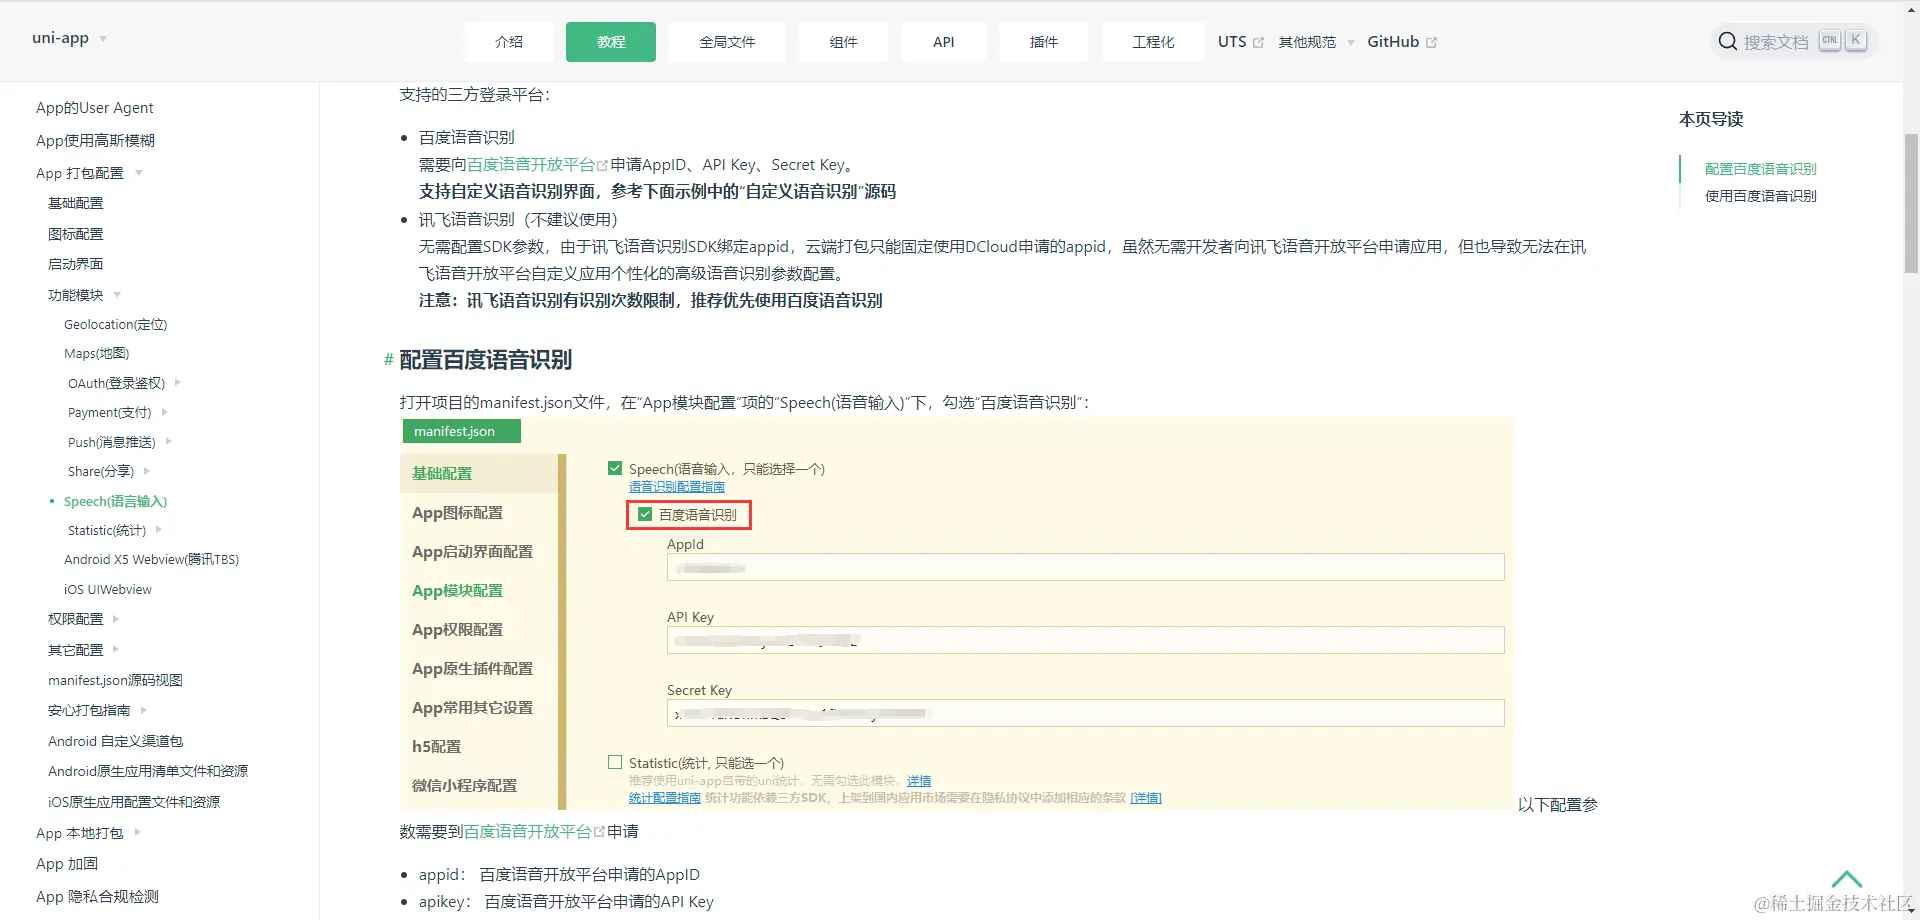Image resolution: width=1920 pixels, height=920 pixels.
Task: Collapse the 功能模块 section
Action: point(117,295)
